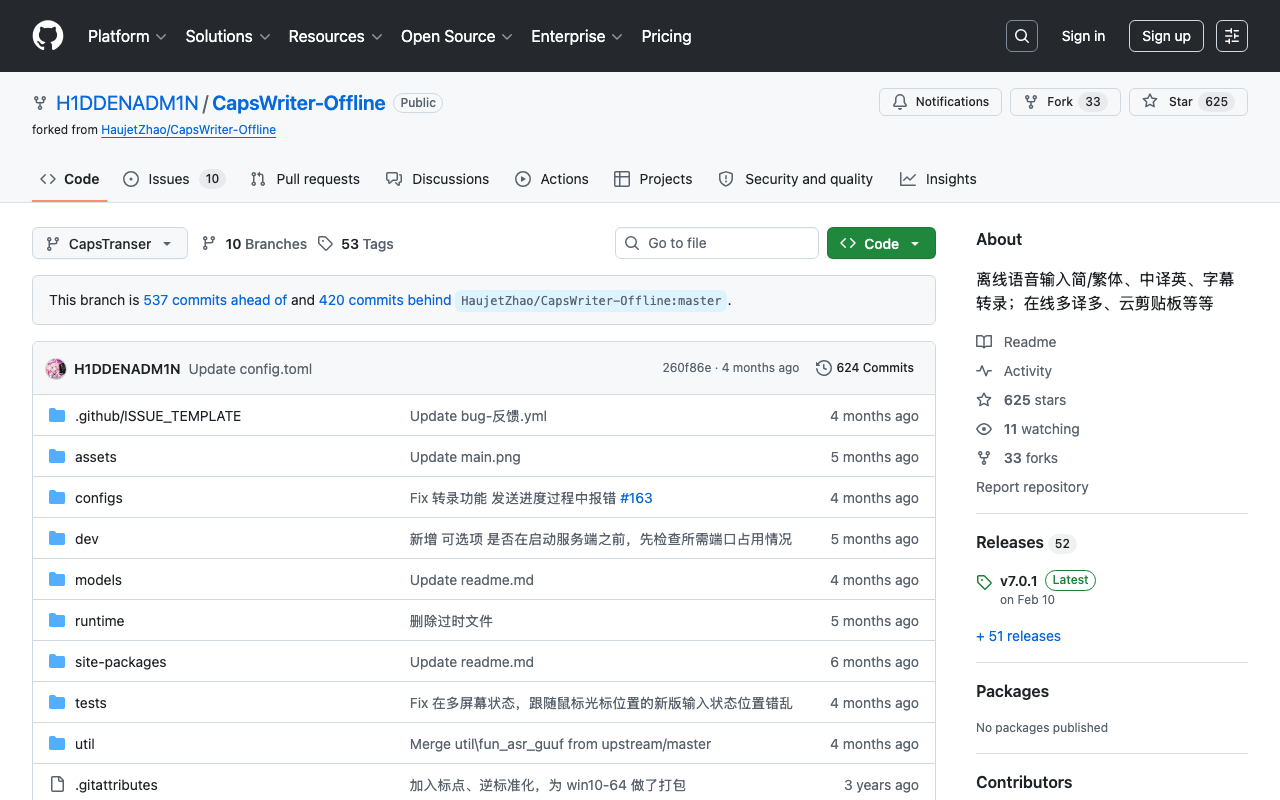Image resolution: width=1280 pixels, height=800 pixels.
Task: Click commit message 'Update config.toml'
Action: pos(250,369)
